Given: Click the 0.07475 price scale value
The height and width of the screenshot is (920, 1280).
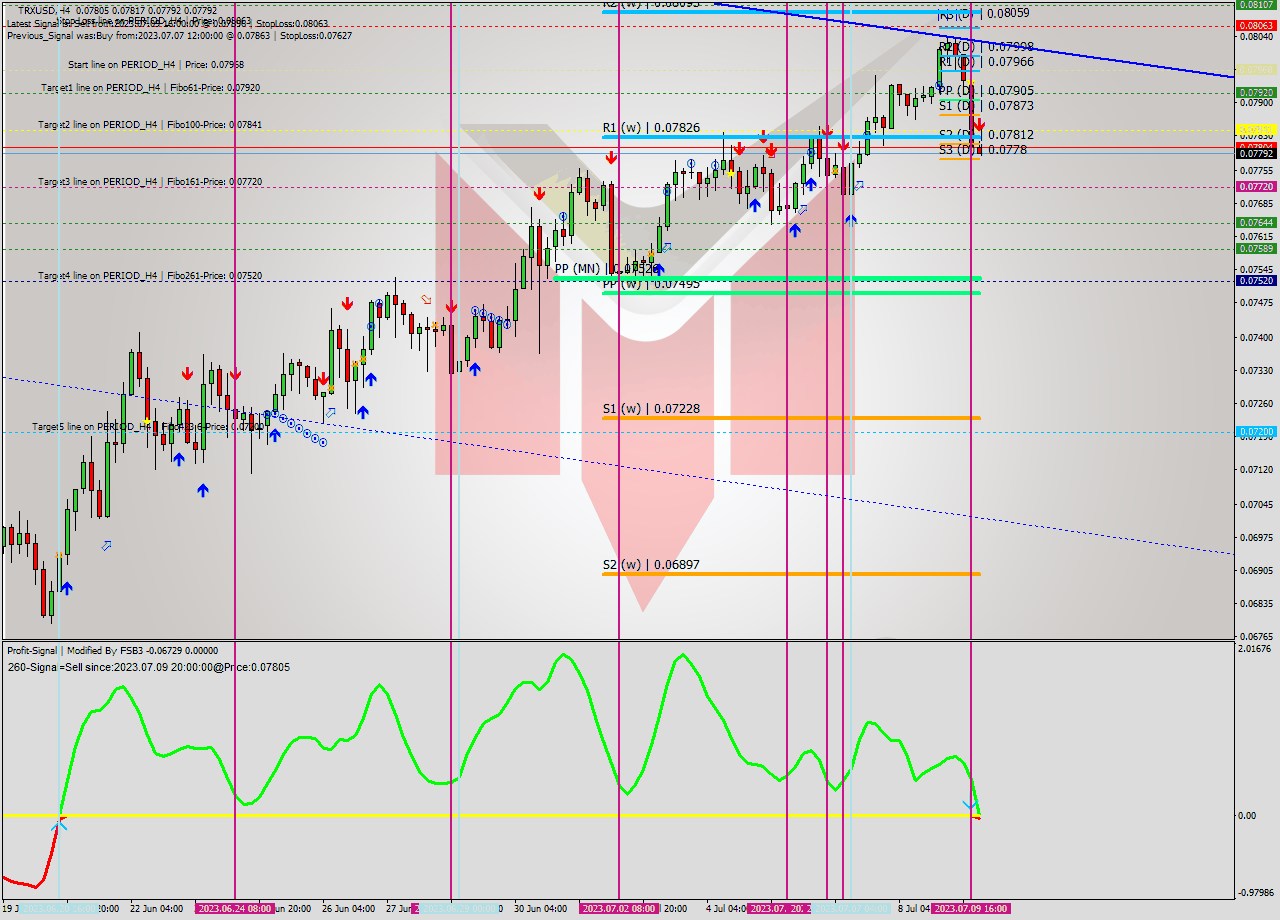Looking at the screenshot, I should pyautogui.click(x=1257, y=303).
